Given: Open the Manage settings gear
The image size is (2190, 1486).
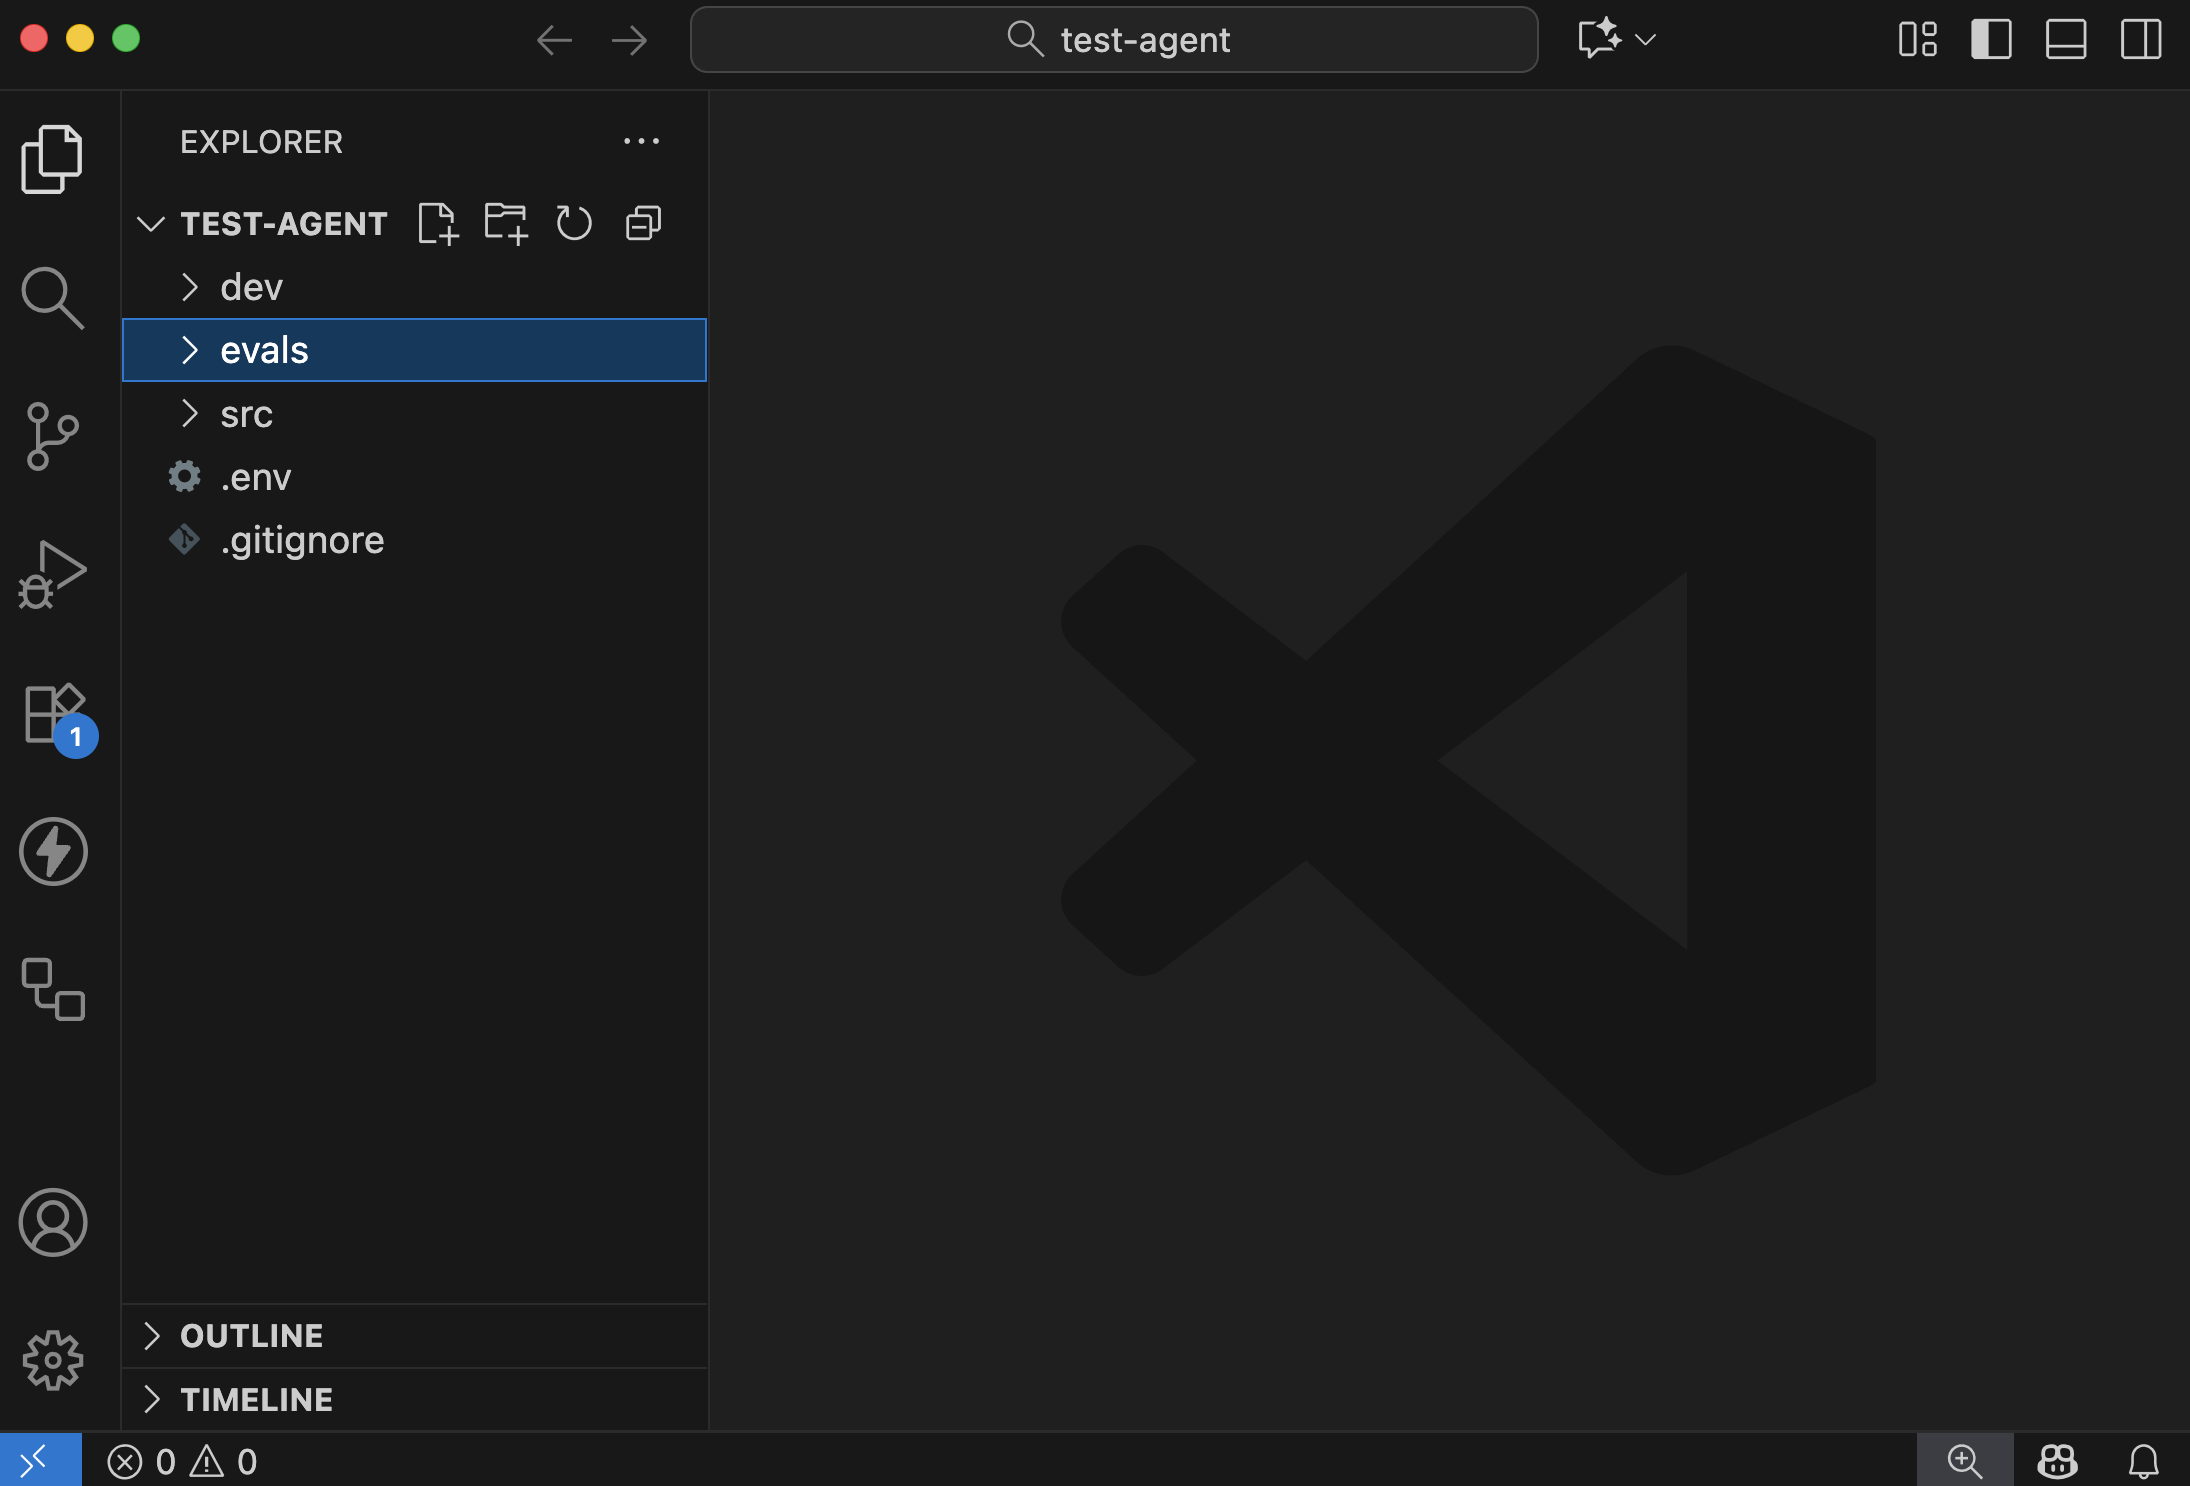Looking at the screenshot, I should pyautogui.click(x=52, y=1360).
